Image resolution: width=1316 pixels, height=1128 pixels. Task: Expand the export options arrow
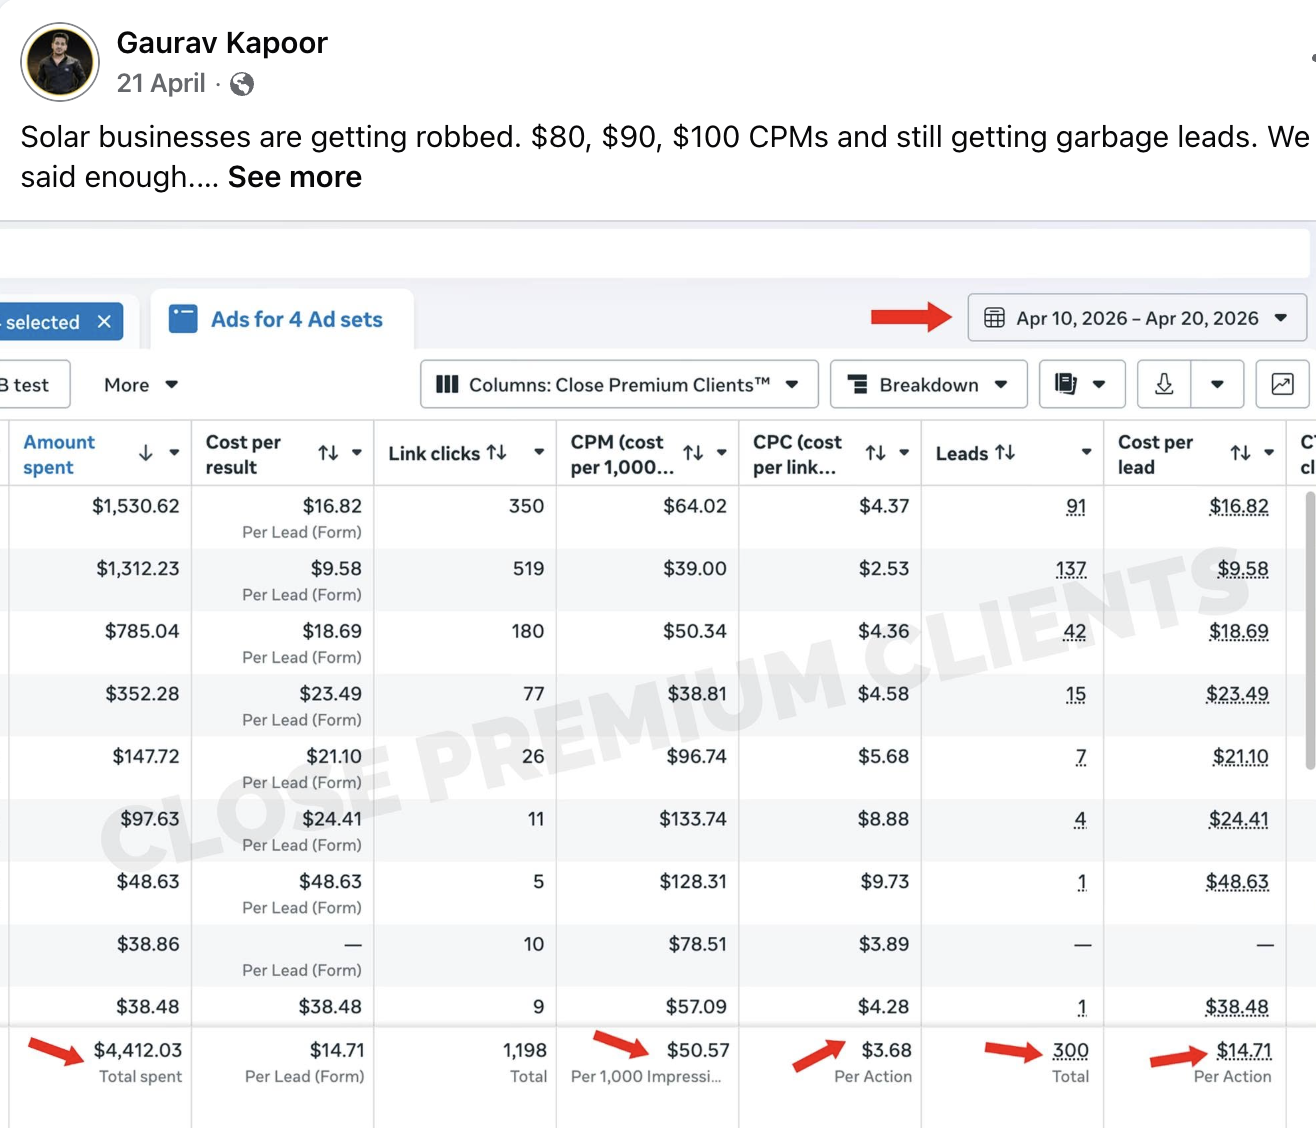pyautogui.click(x=1217, y=385)
